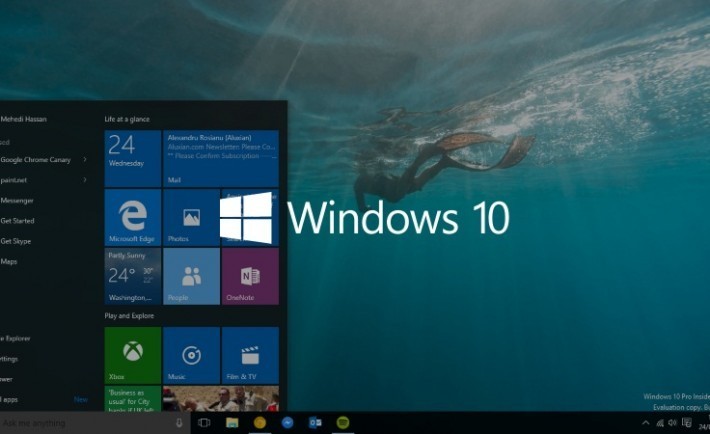Click in the 'Ask me anything' search box
This screenshot has height=434, width=710.
click(x=86, y=423)
